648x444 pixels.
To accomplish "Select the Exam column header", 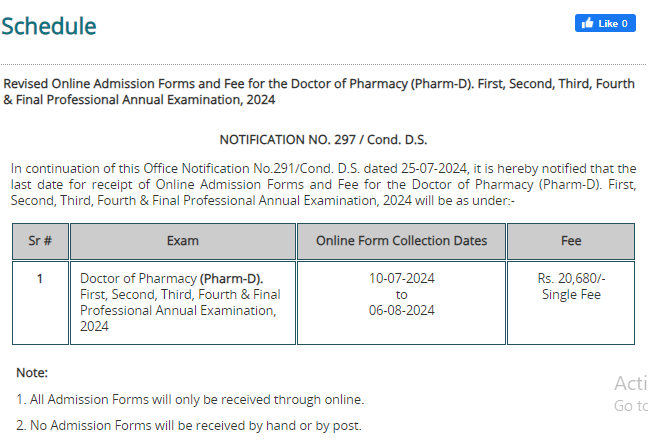I will tap(183, 241).
